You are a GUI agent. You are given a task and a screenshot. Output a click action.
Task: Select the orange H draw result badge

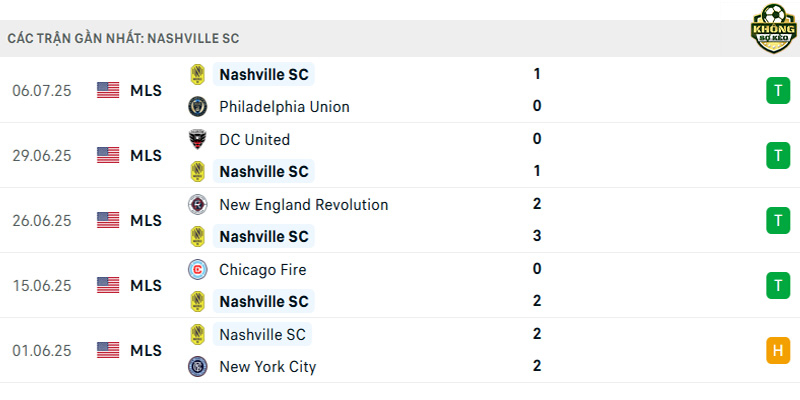point(778,351)
